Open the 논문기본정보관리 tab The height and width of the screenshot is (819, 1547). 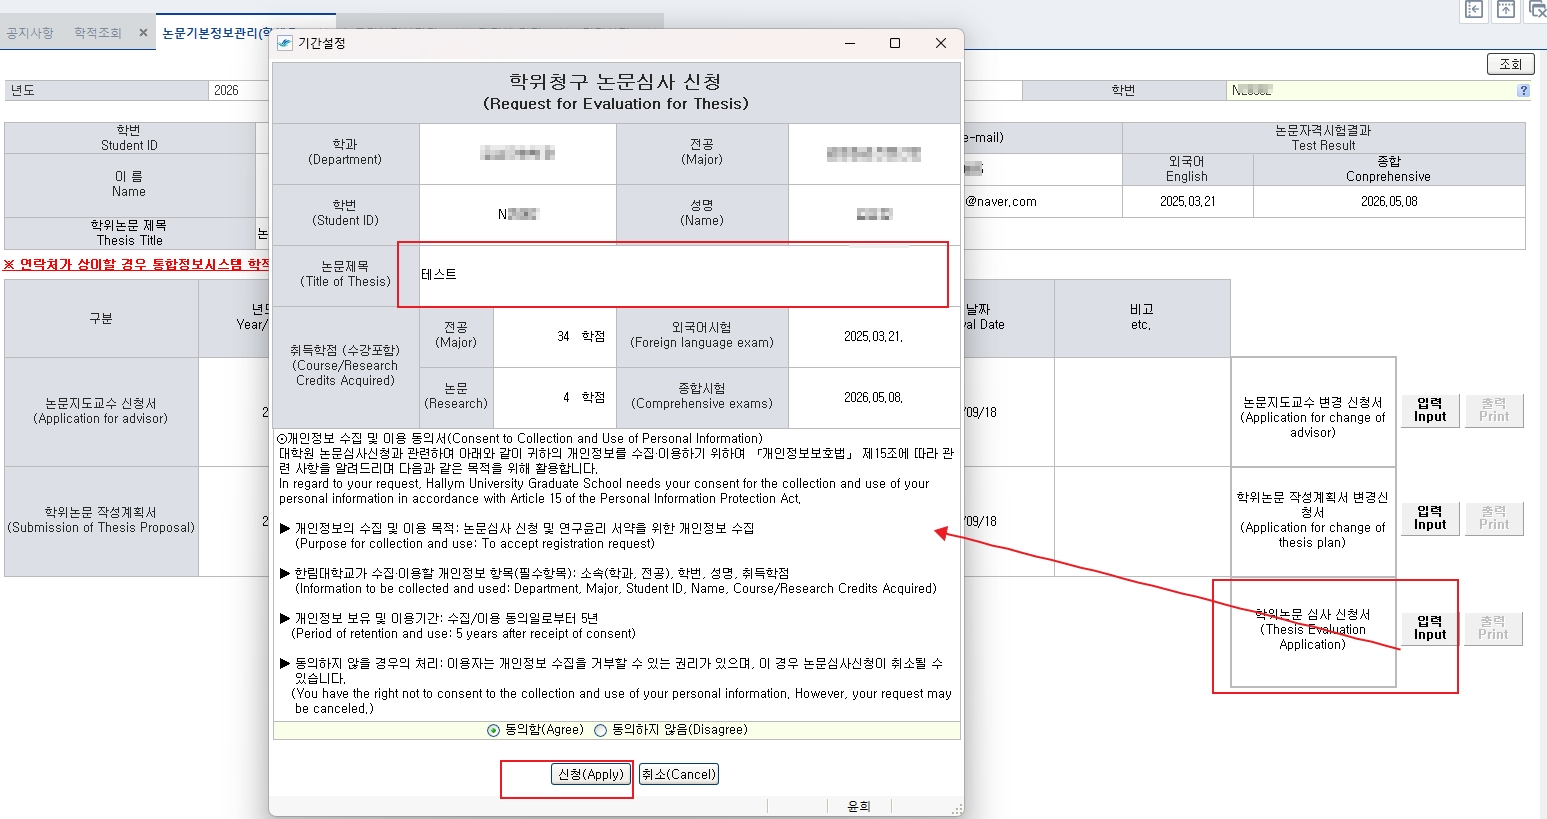tap(215, 33)
